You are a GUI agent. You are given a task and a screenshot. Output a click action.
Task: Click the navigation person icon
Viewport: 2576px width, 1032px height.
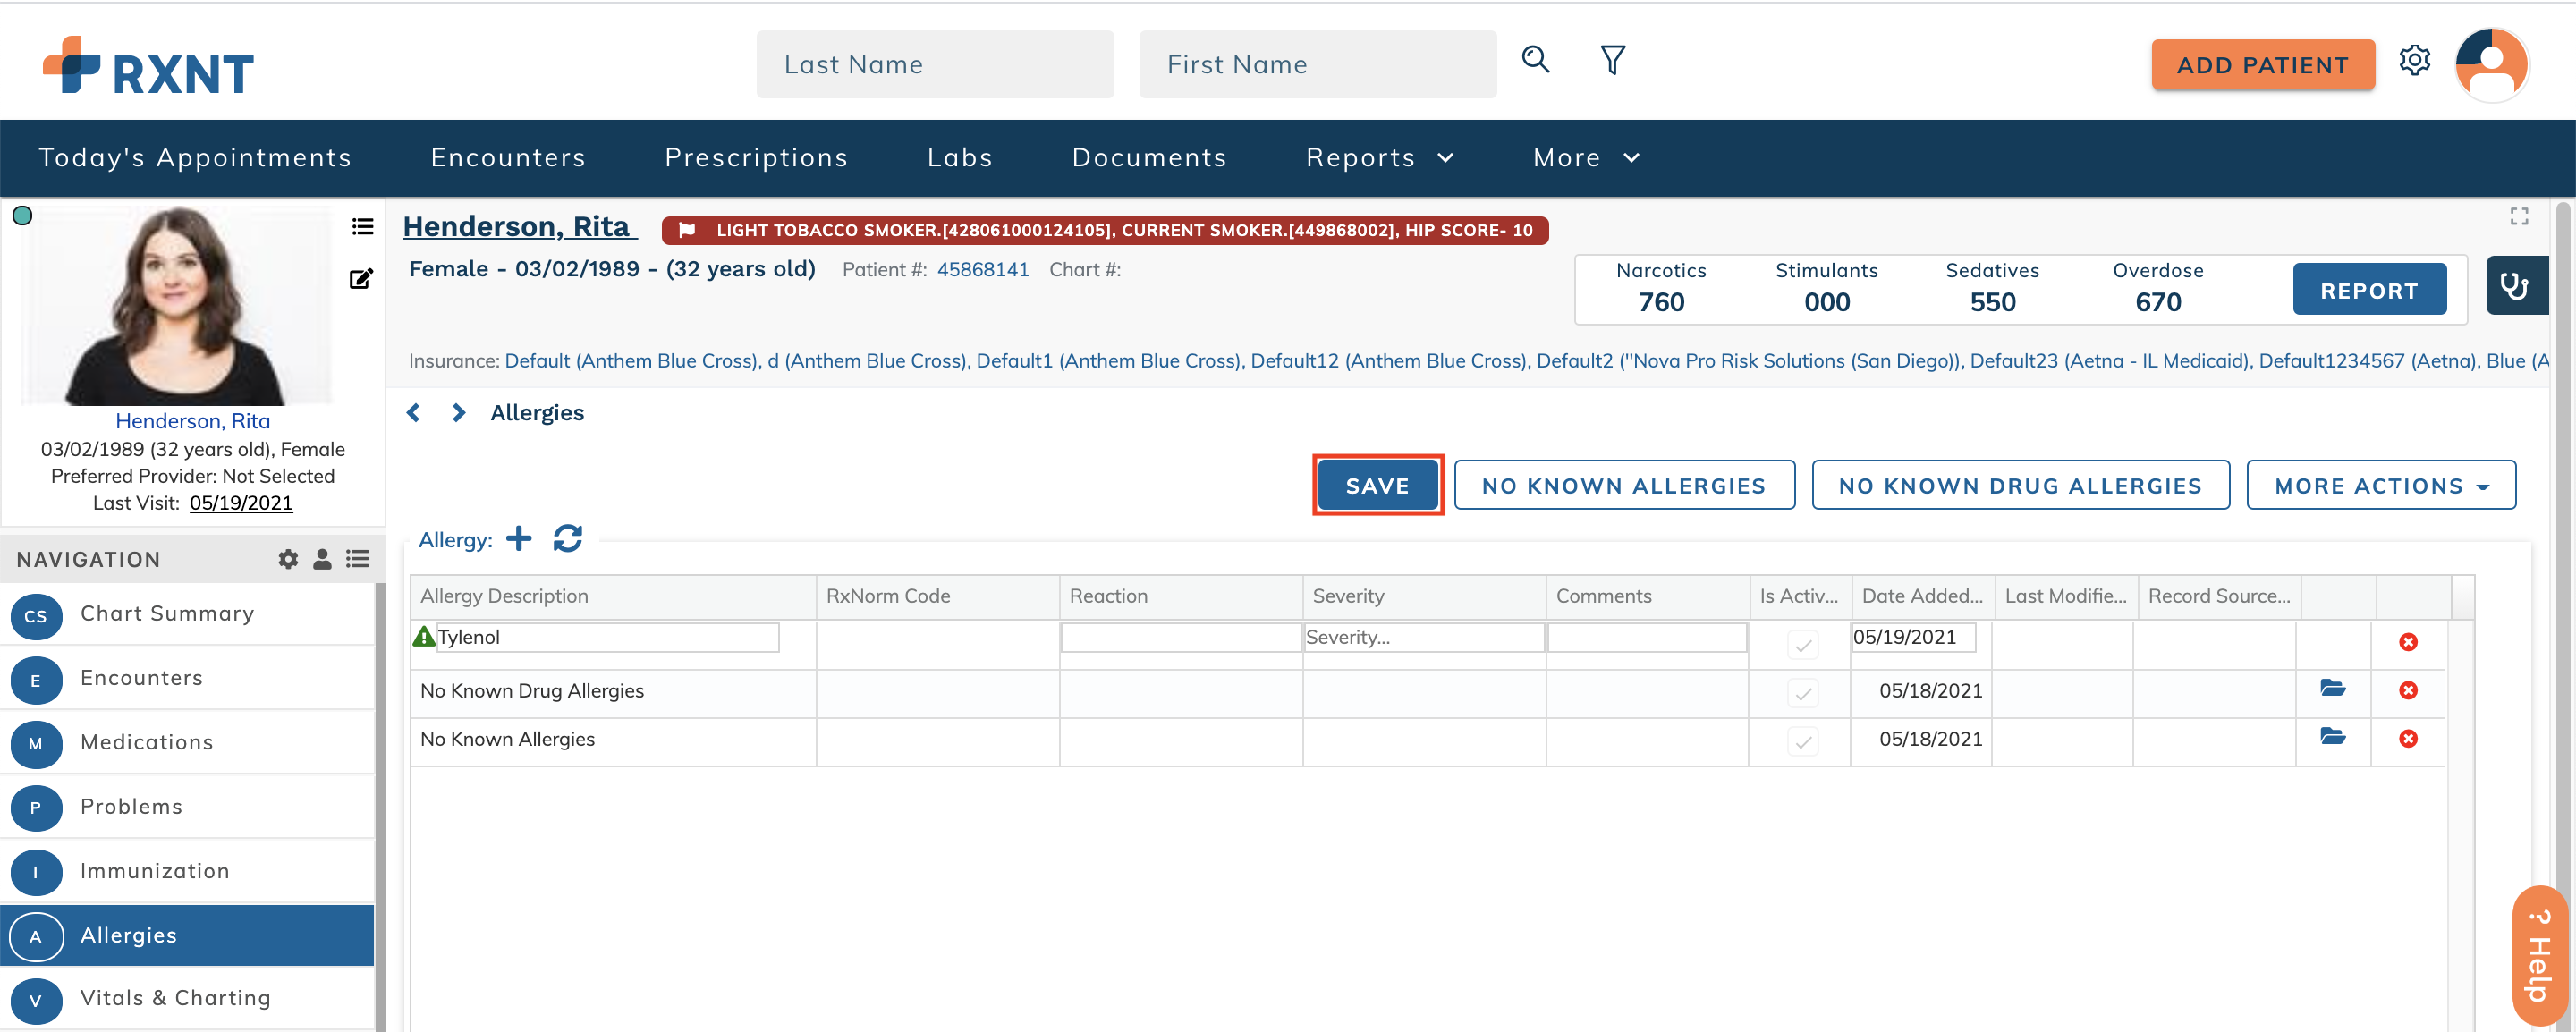coord(322,559)
